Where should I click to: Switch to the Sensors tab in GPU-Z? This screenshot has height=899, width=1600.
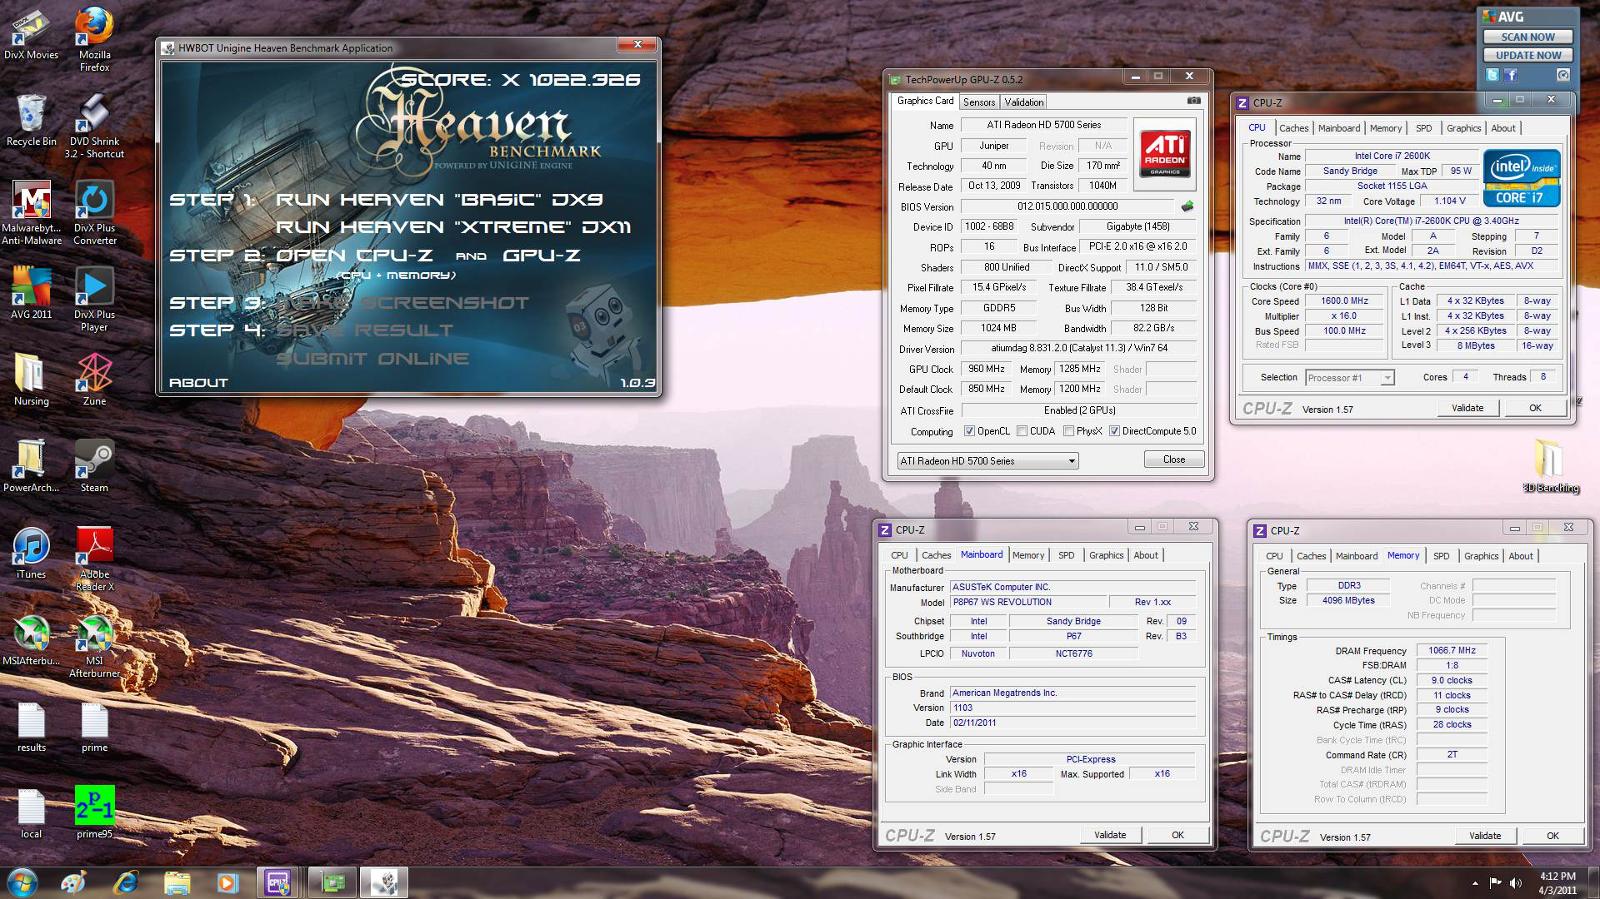pyautogui.click(x=979, y=102)
